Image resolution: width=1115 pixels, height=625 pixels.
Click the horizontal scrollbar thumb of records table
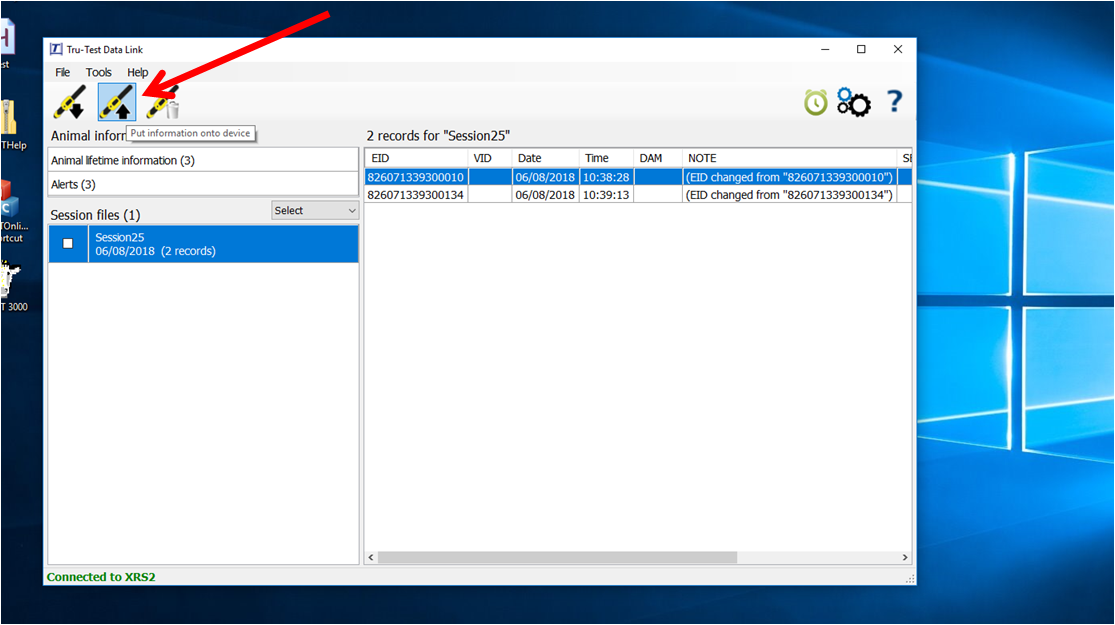[558, 557]
